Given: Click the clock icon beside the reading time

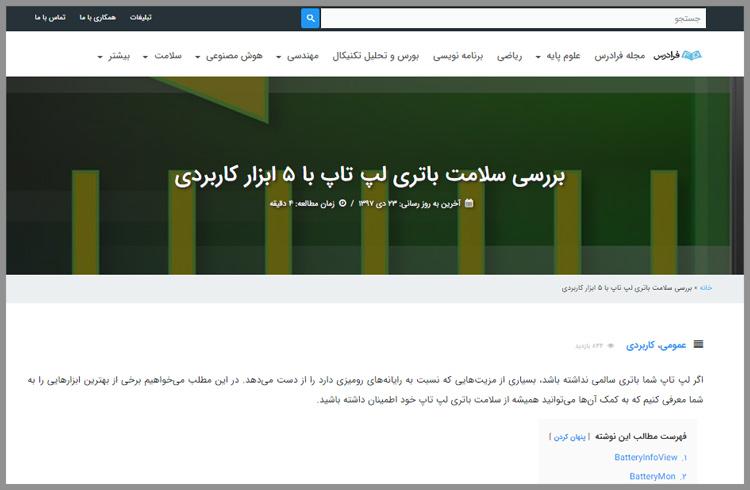Looking at the screenshot, I should point(342,203).
